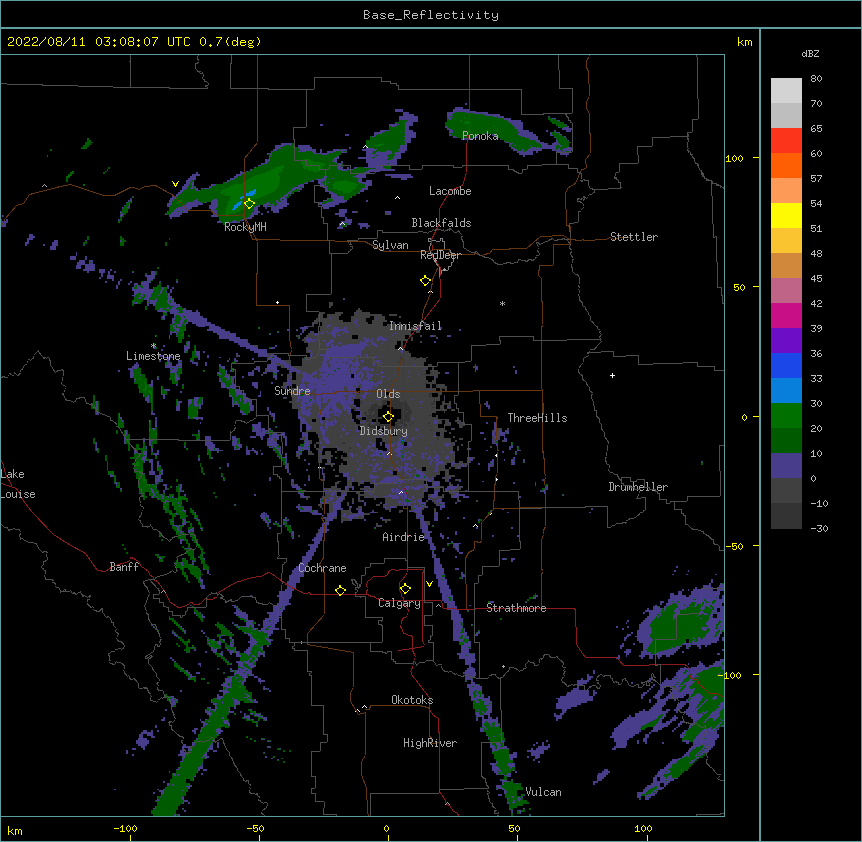Select the Olds city label

click(x=388, y=394)
